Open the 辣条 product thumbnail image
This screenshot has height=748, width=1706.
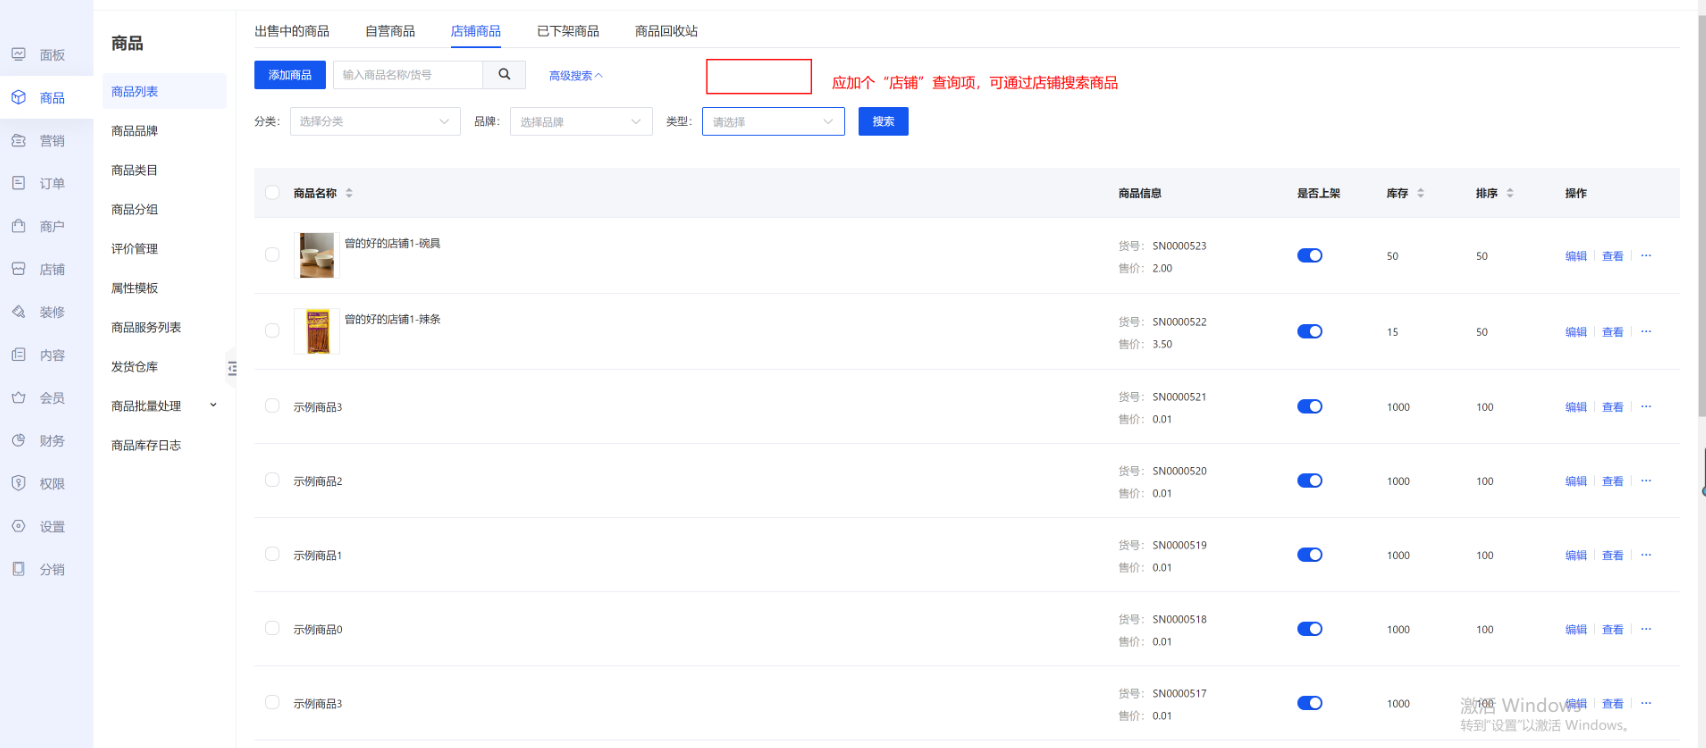[x=317, y=331]
